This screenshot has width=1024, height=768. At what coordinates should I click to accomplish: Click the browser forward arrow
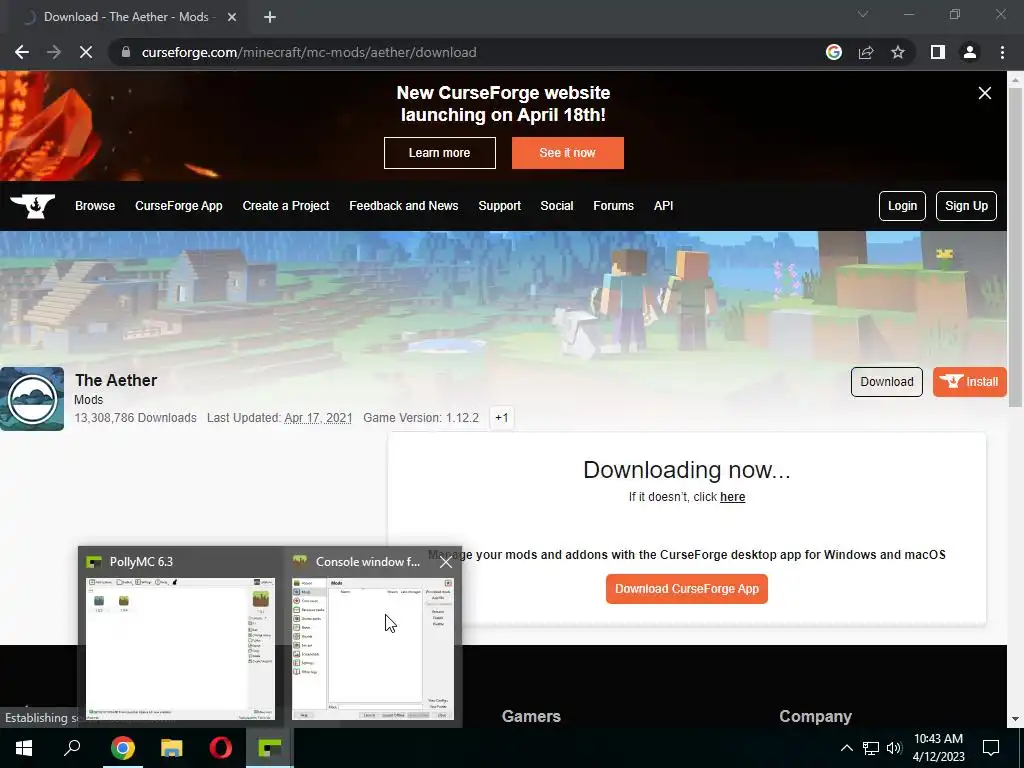point(54,52)
